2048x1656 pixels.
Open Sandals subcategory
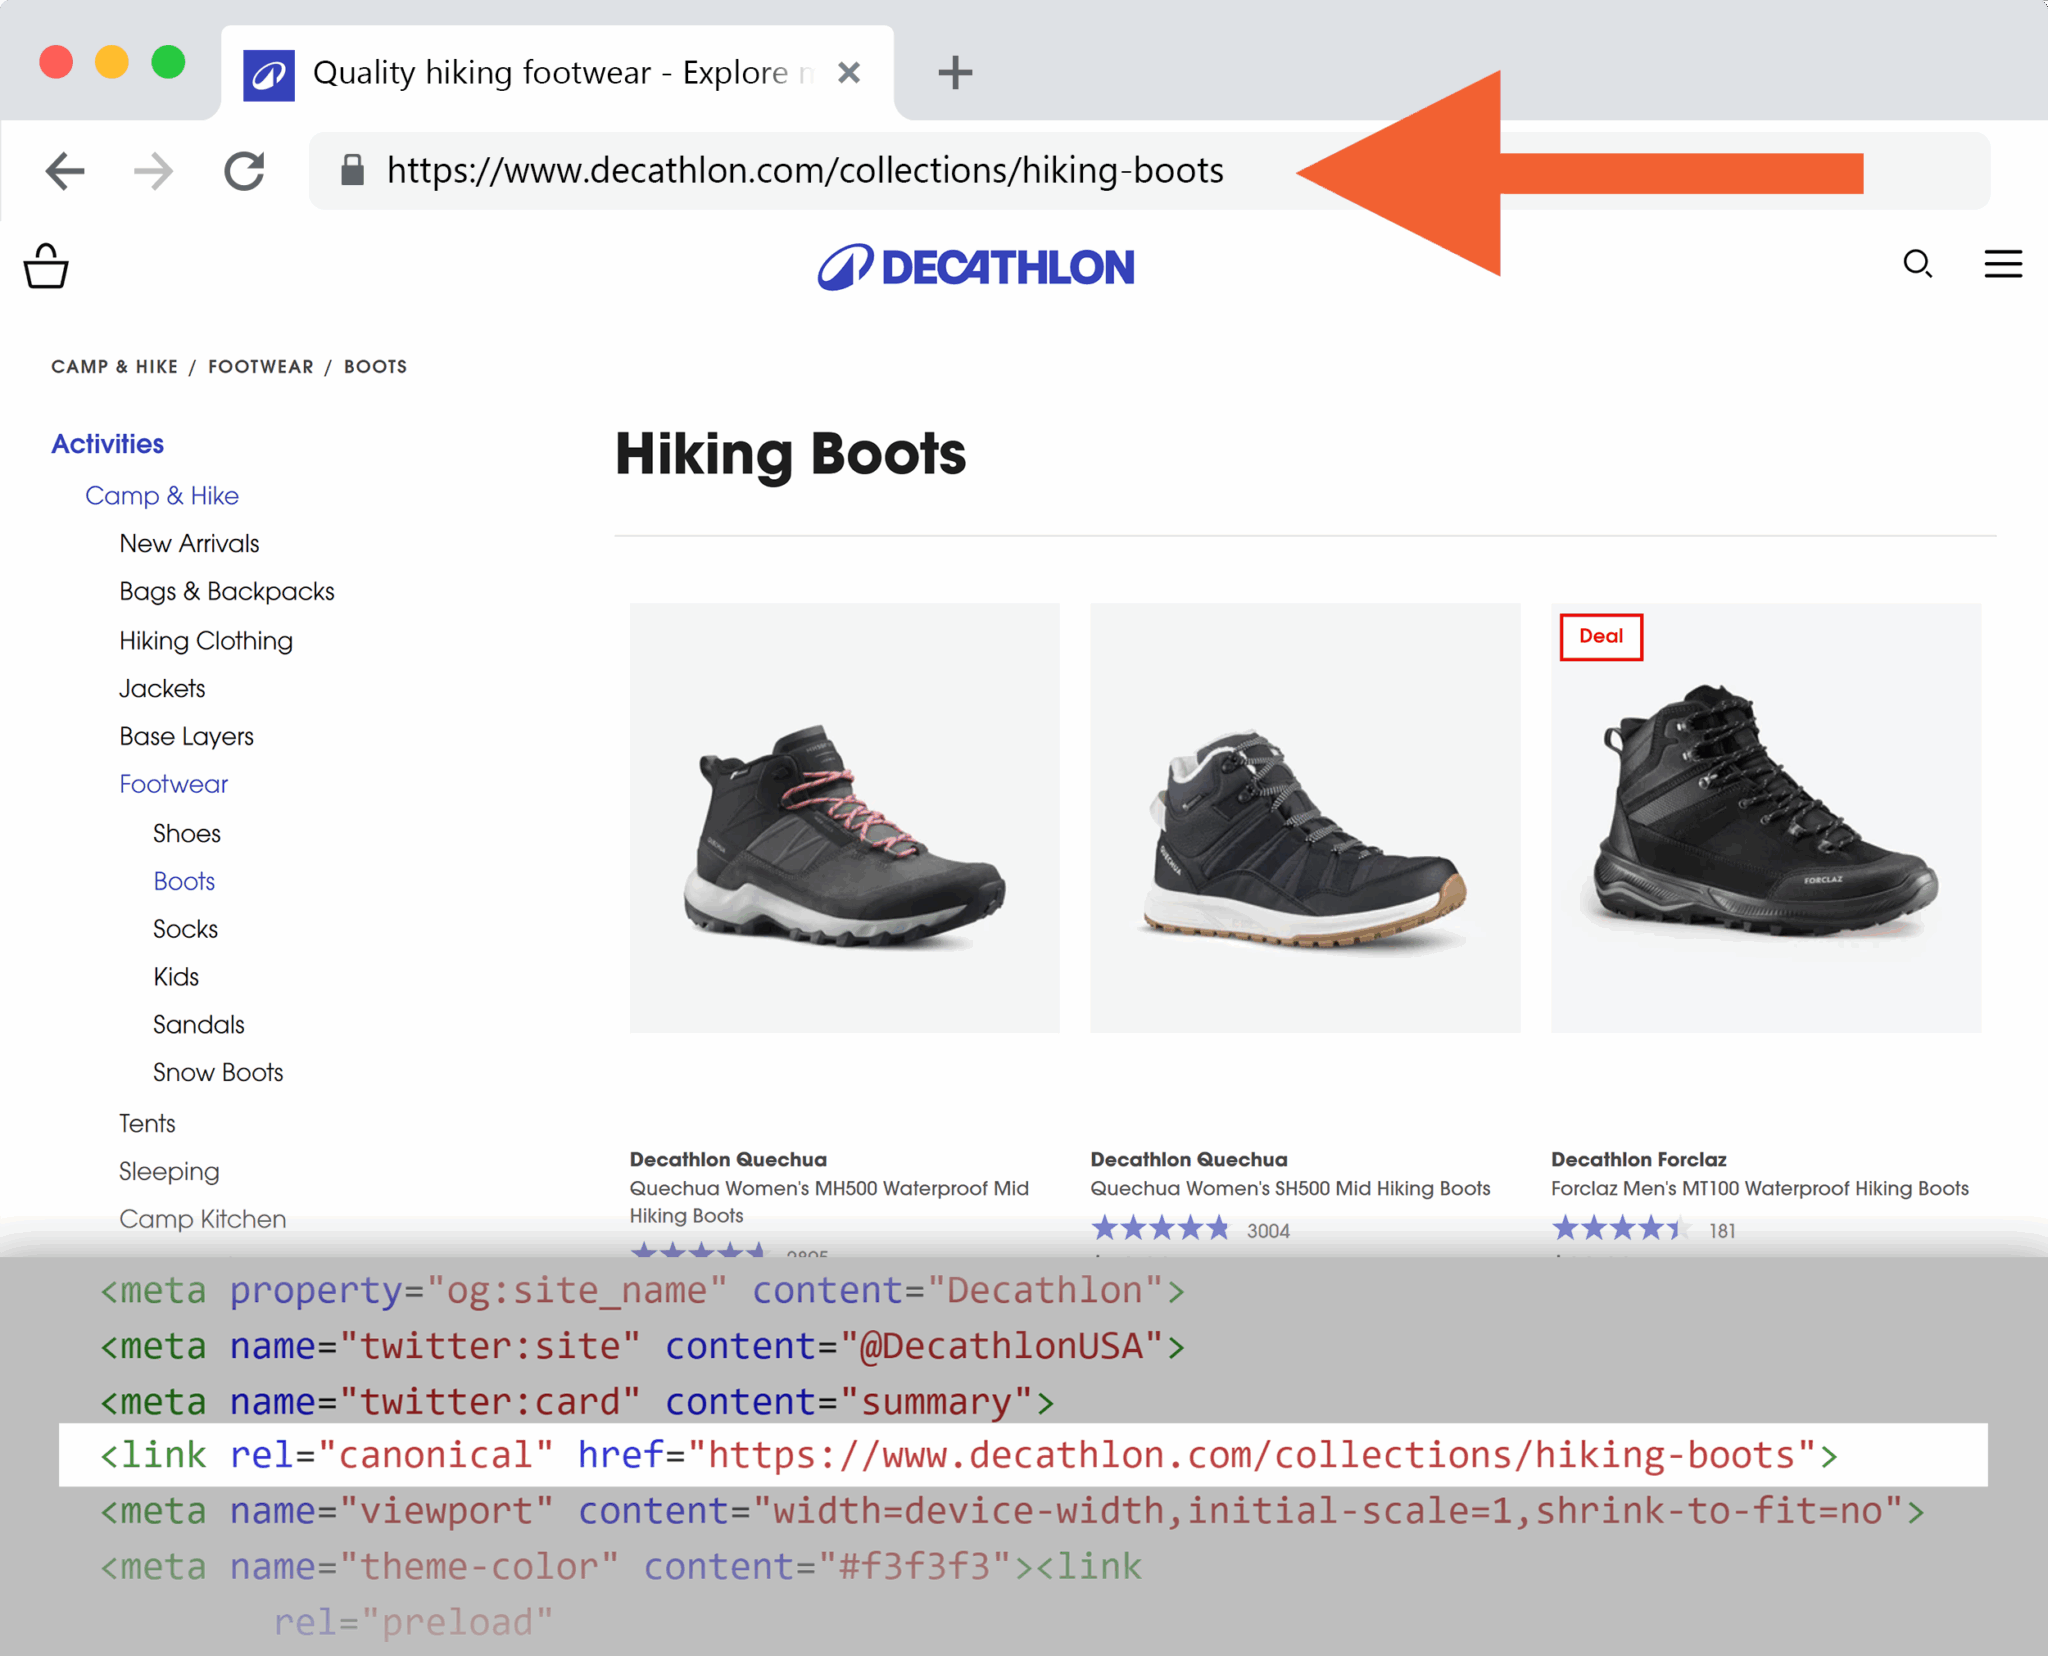[198, 1026]
